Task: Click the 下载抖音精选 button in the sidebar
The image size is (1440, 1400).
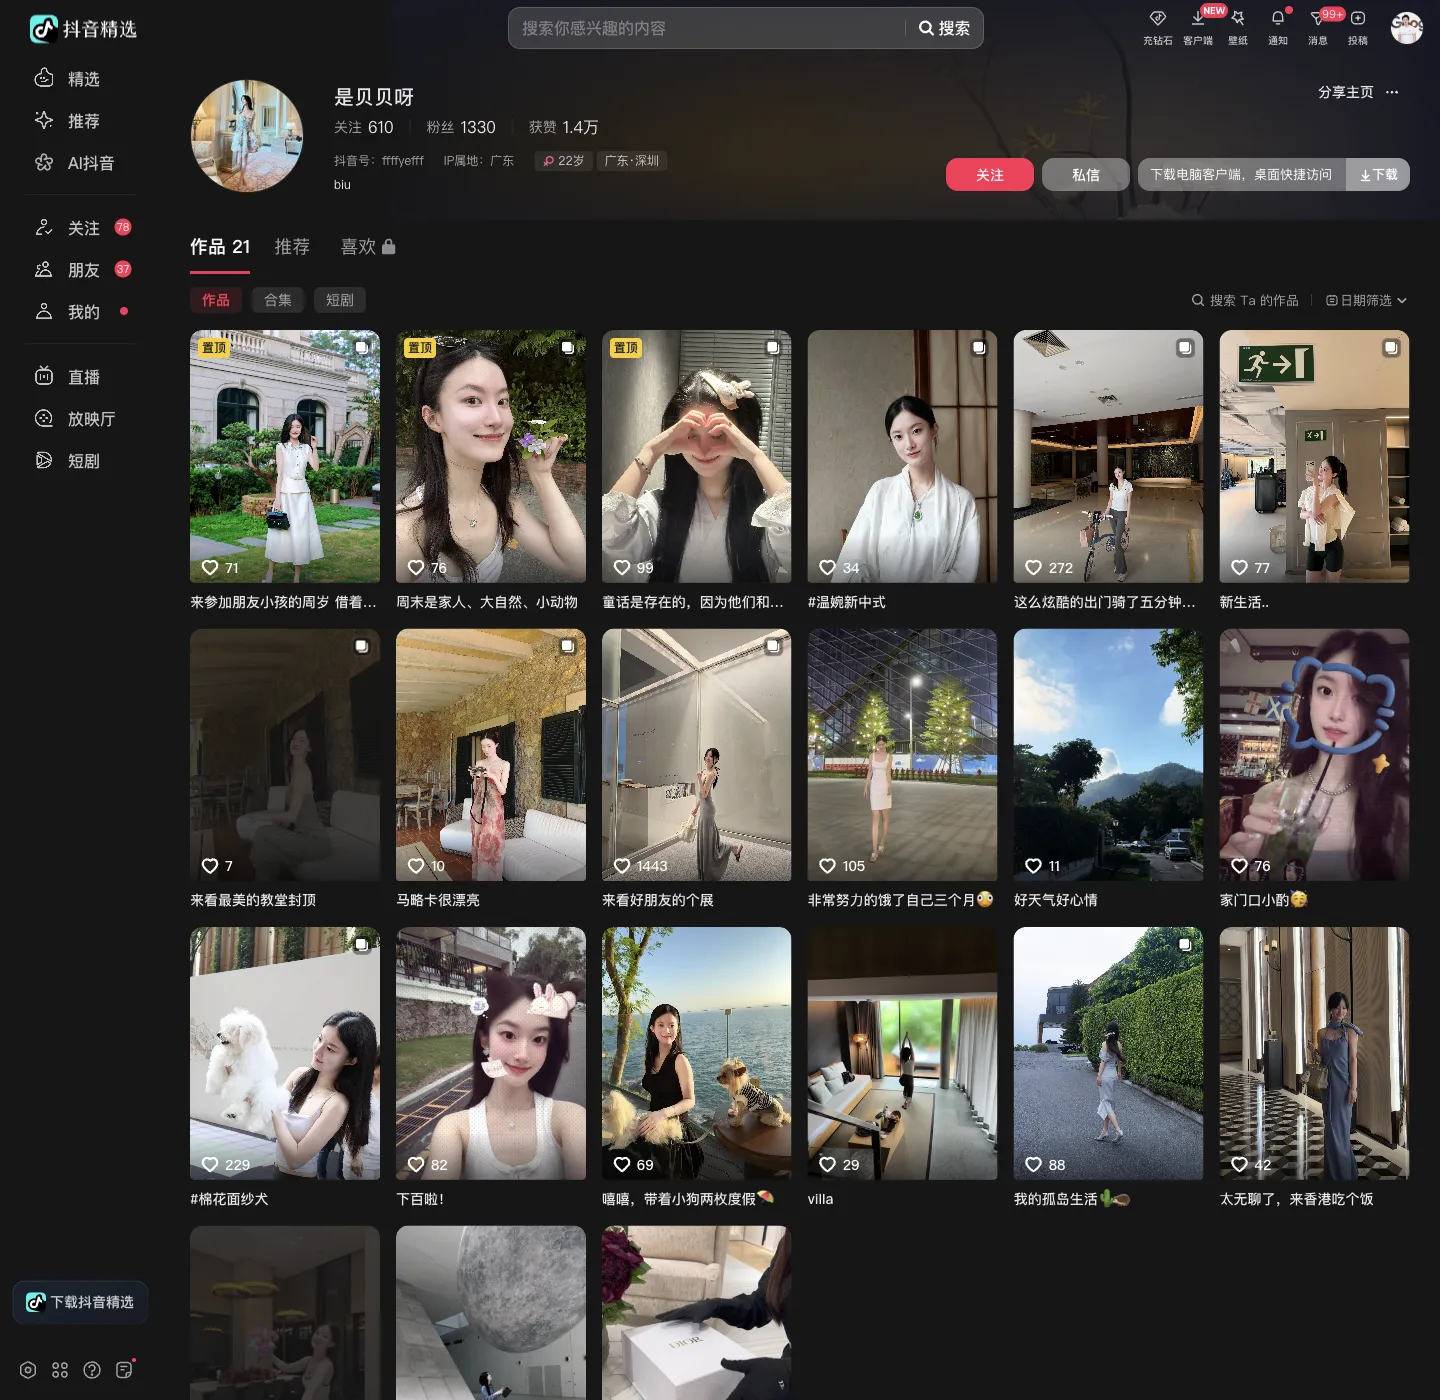Action: coord(81,1302)
